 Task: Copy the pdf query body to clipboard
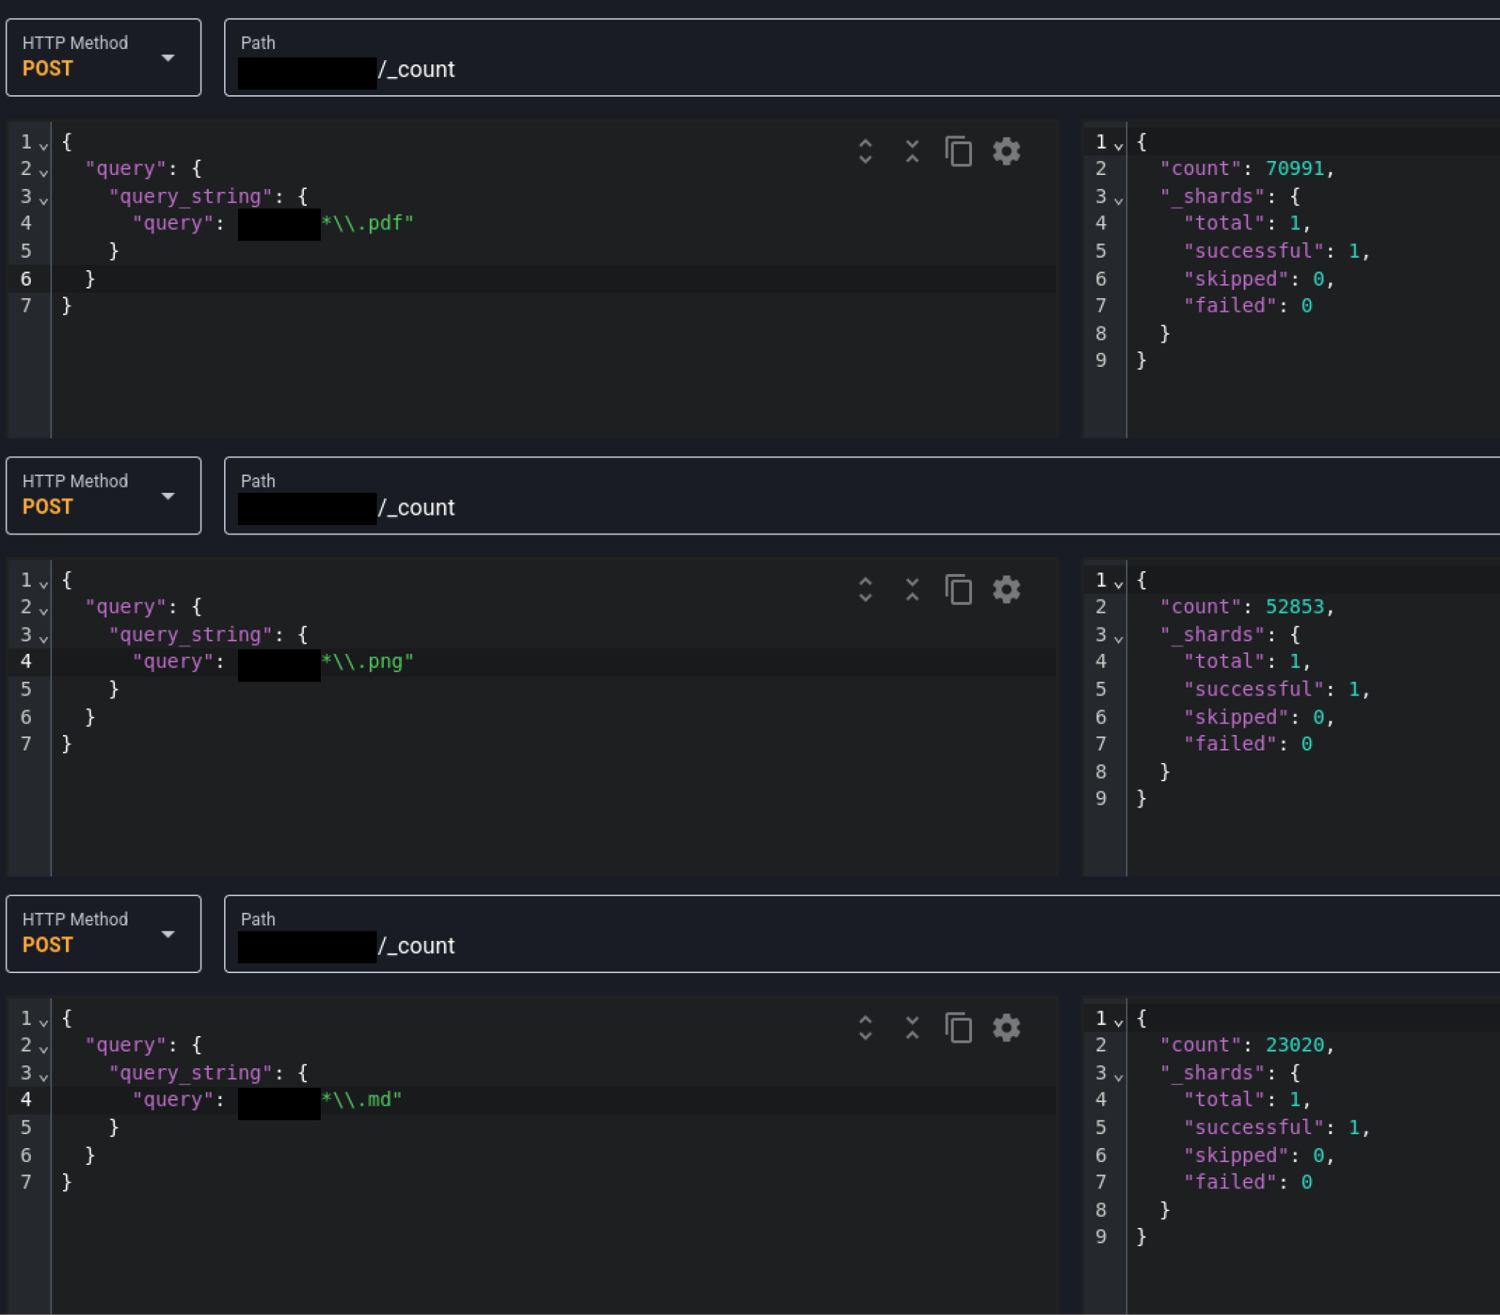click(x=958, y=151)
